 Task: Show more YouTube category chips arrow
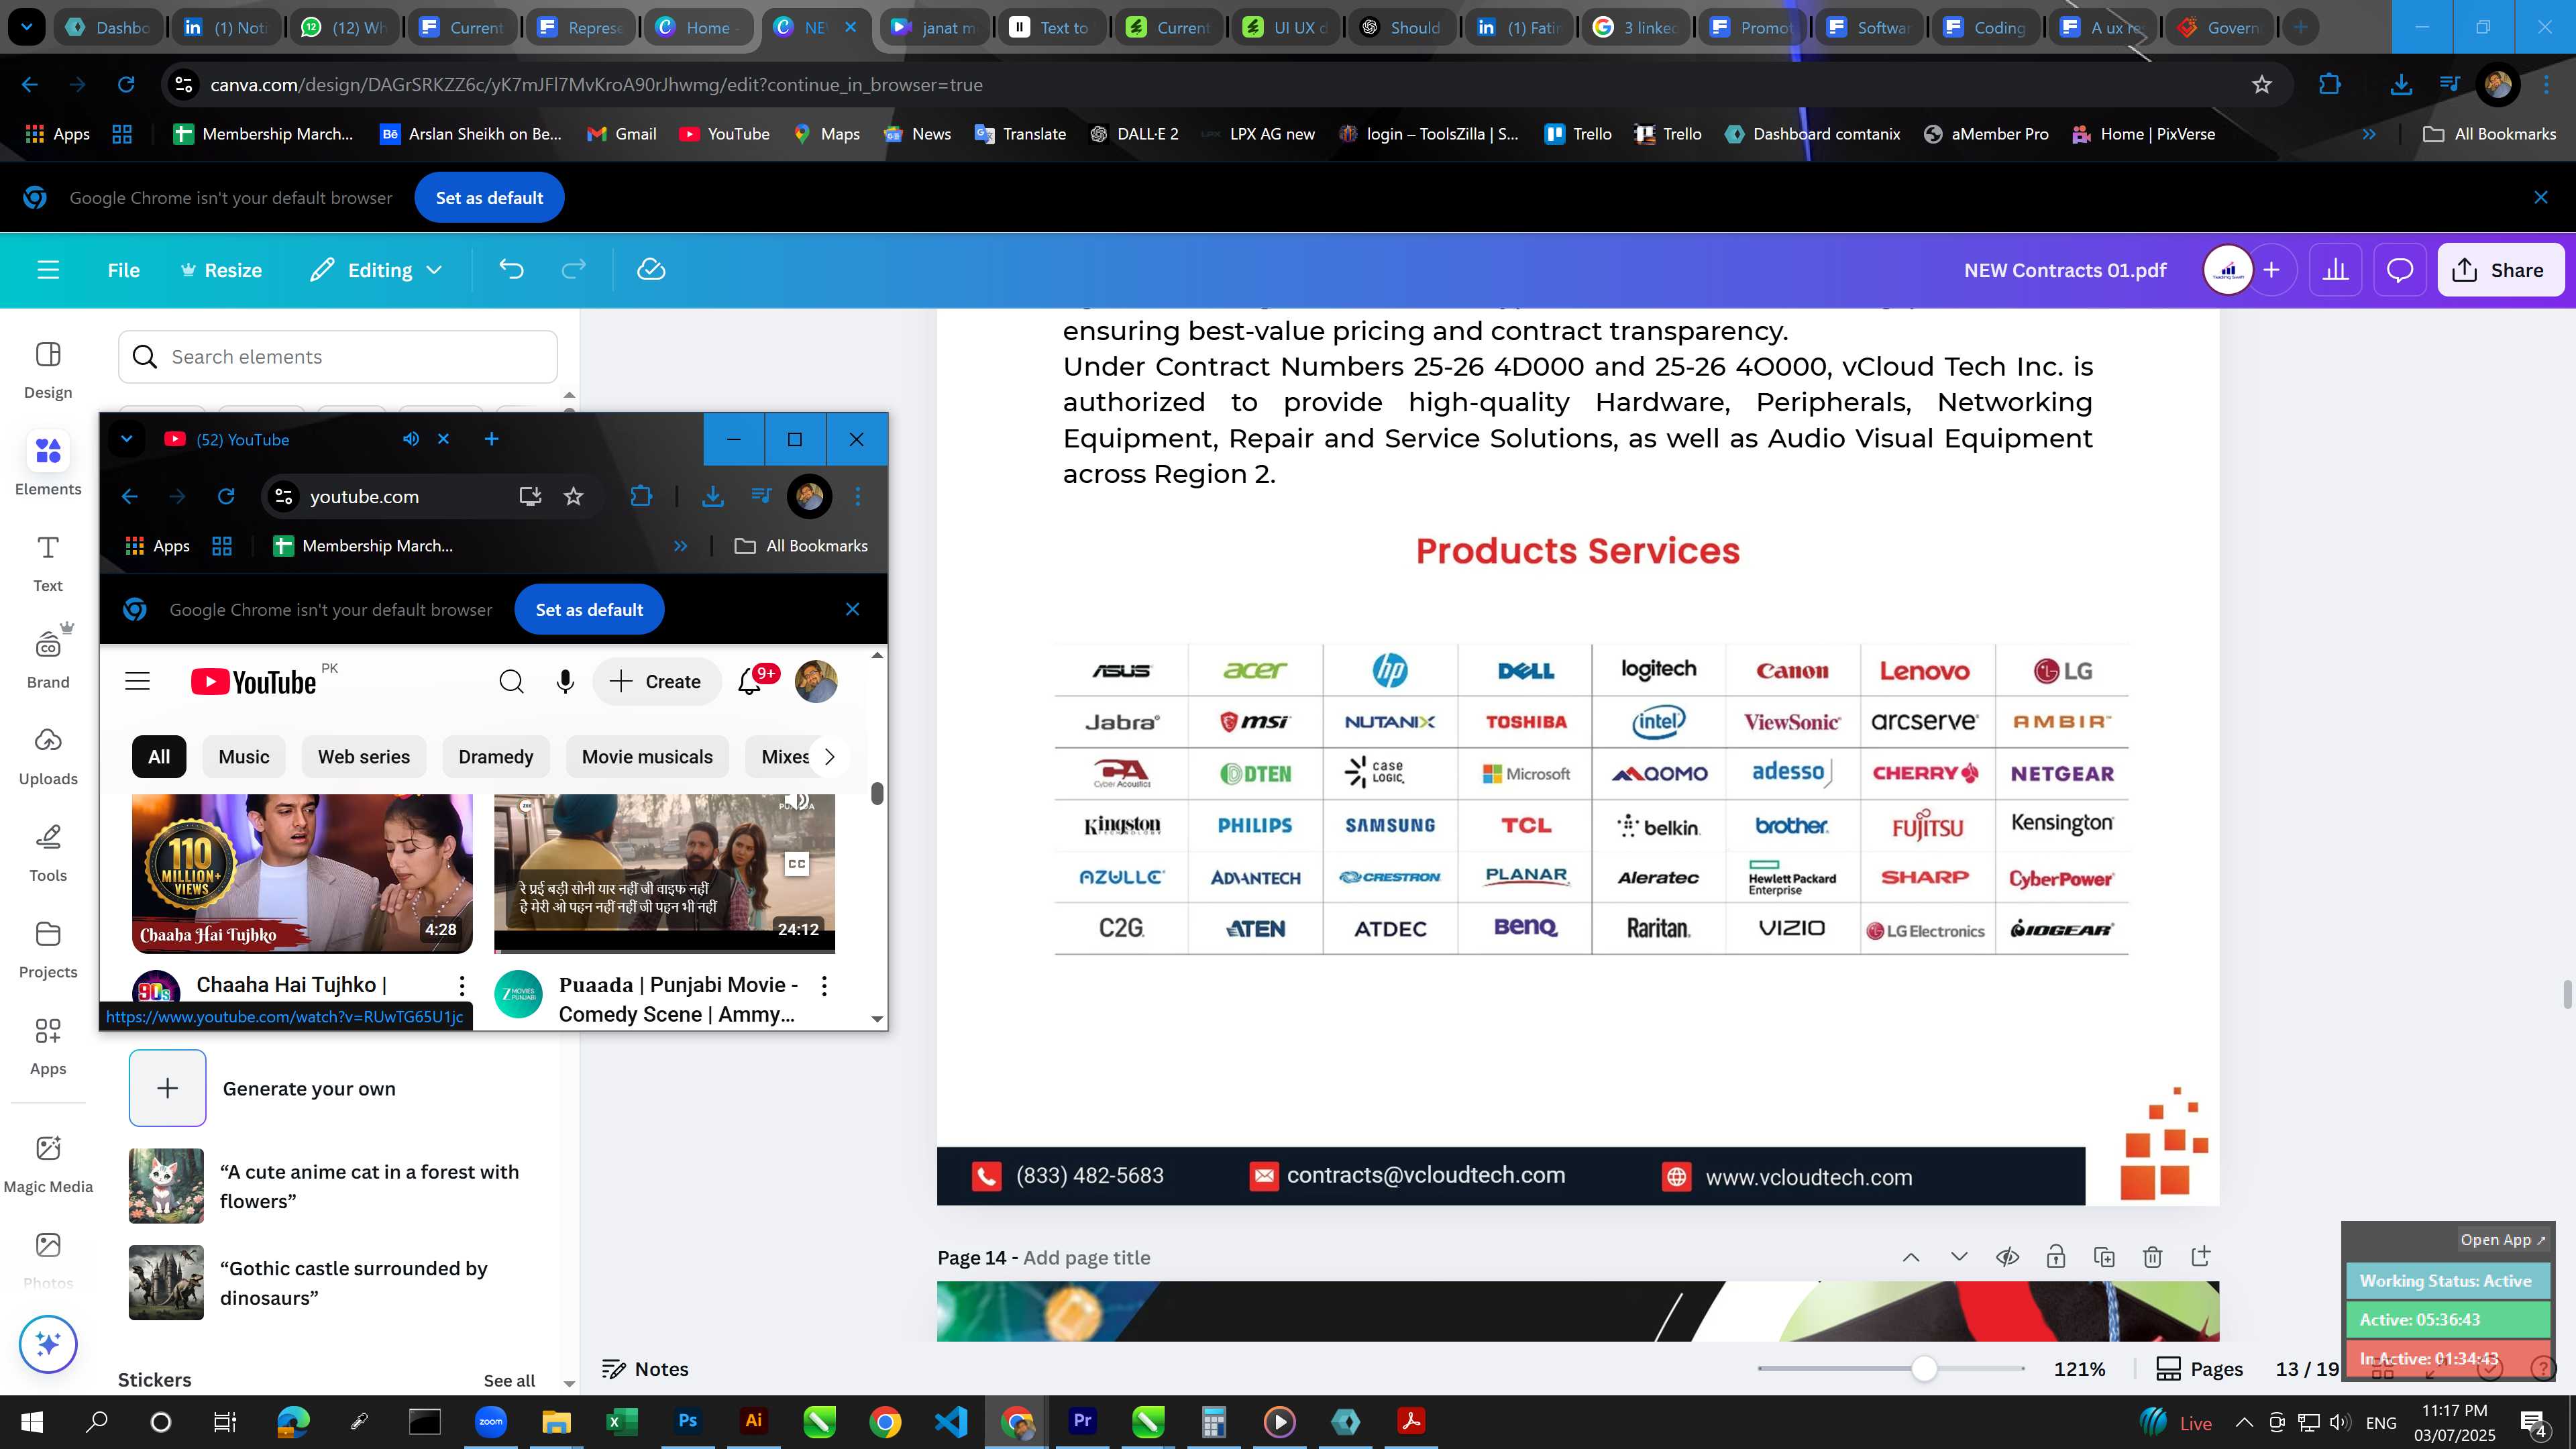point(829,757)
